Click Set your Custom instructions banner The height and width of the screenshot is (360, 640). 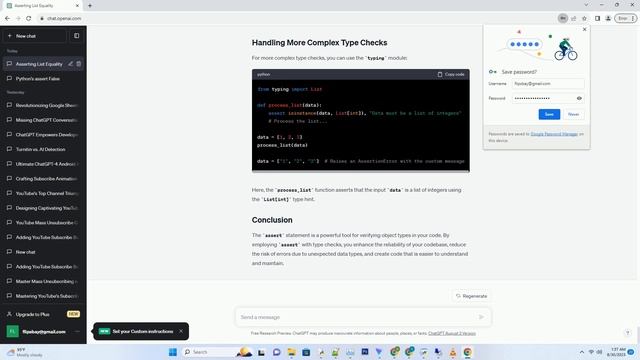point(142,331)
